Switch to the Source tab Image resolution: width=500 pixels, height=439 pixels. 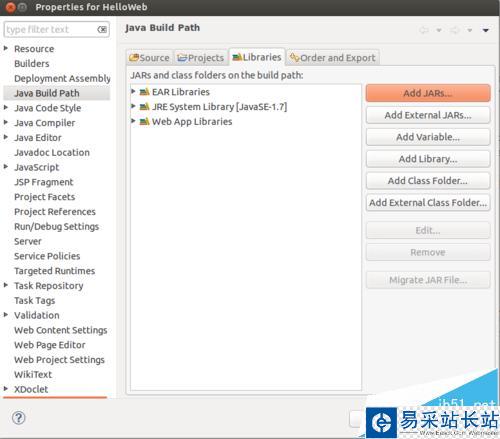tap(149, 58)
